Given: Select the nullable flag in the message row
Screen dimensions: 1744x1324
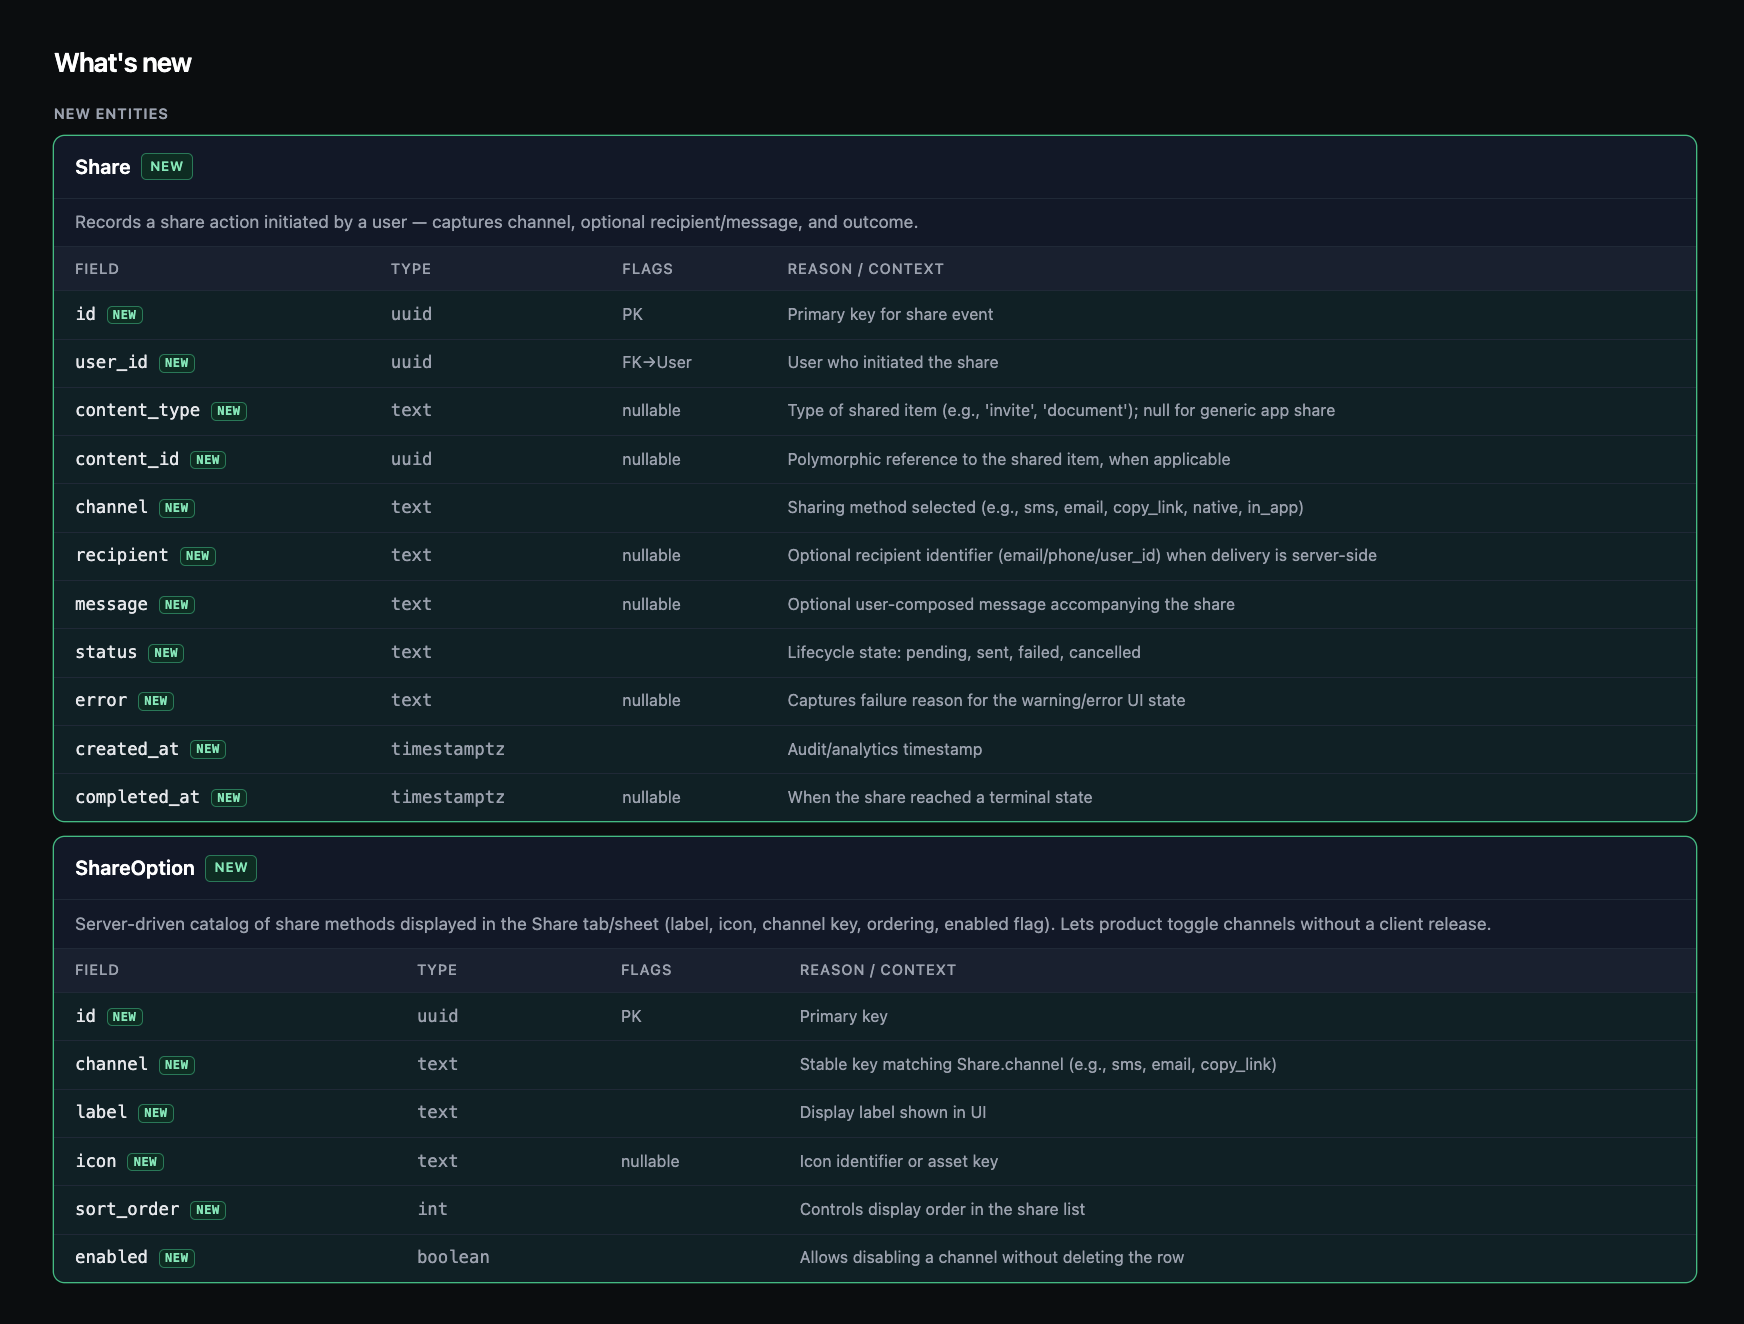Looking at the screenshot, I should (651, 604).
